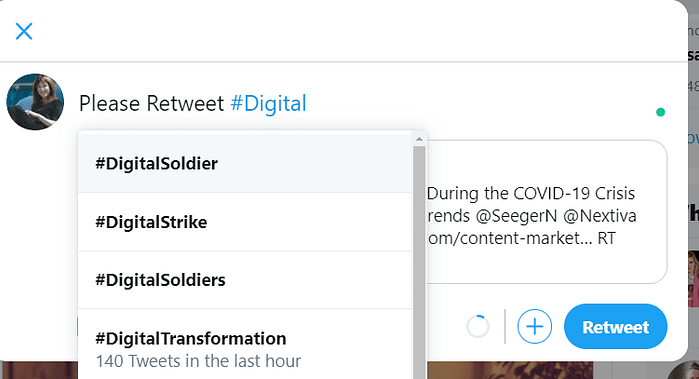
Task: Click the blue Retweet button
Action: point(616,327)
